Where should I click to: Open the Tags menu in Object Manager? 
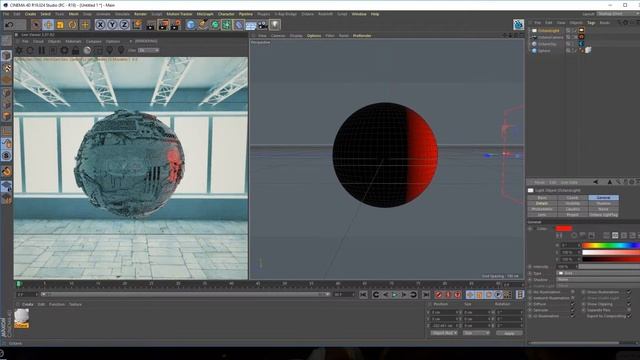click(591, 23)
